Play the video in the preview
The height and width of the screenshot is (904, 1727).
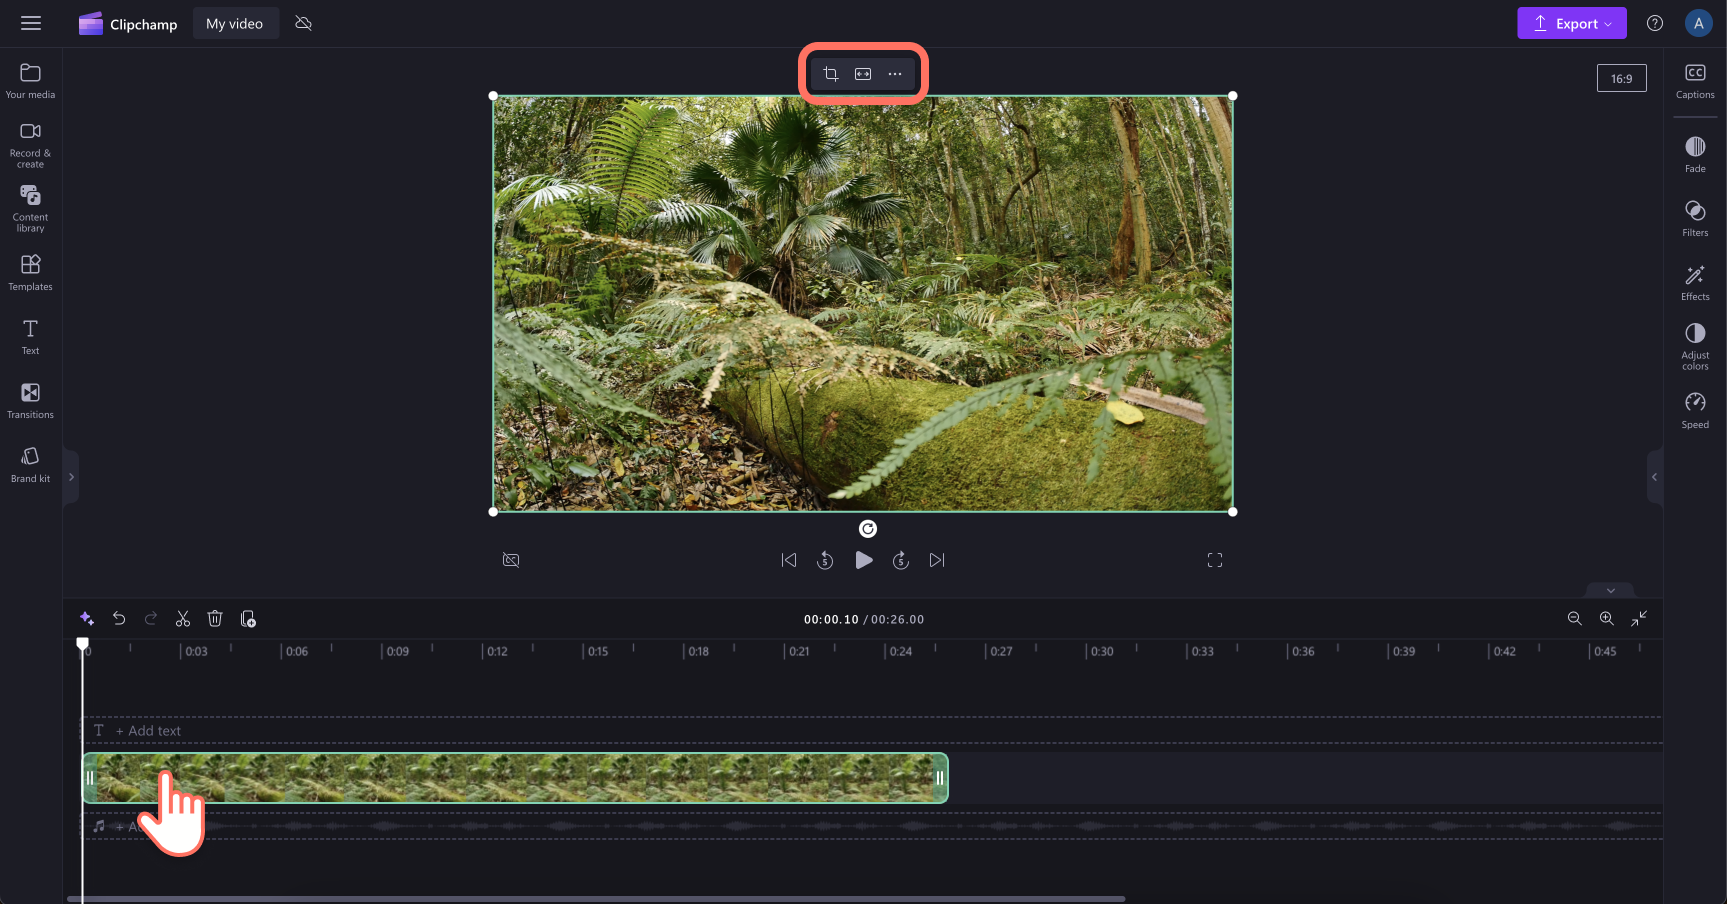[863, 560]
